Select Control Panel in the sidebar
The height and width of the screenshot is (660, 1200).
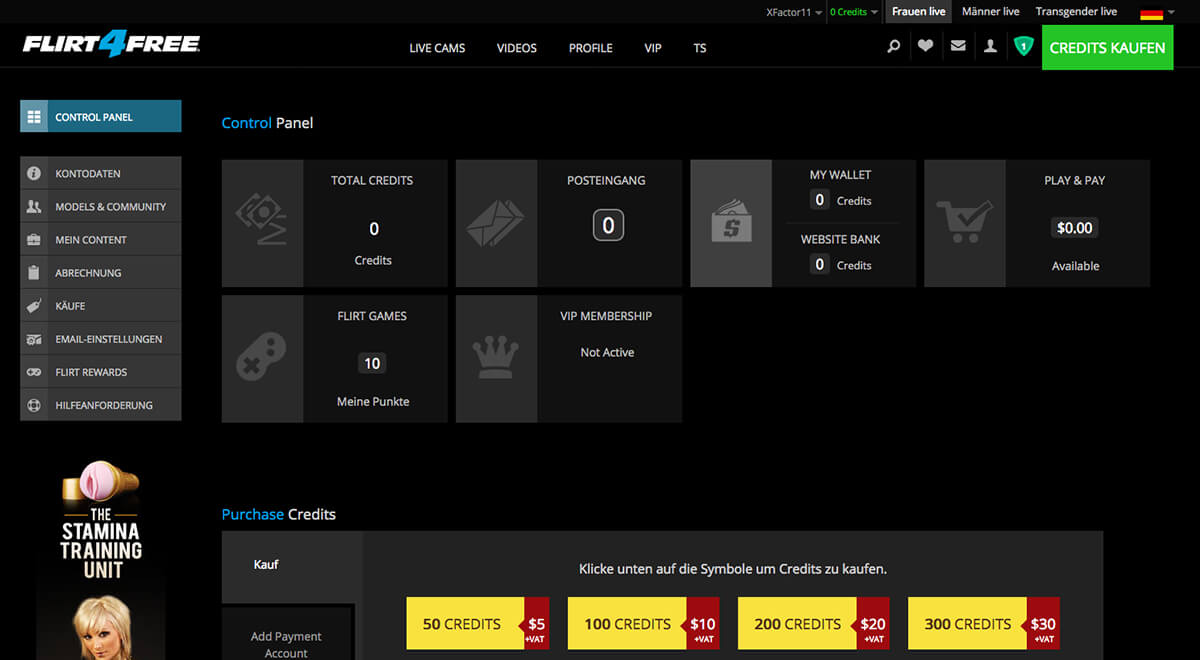[101, 117]
